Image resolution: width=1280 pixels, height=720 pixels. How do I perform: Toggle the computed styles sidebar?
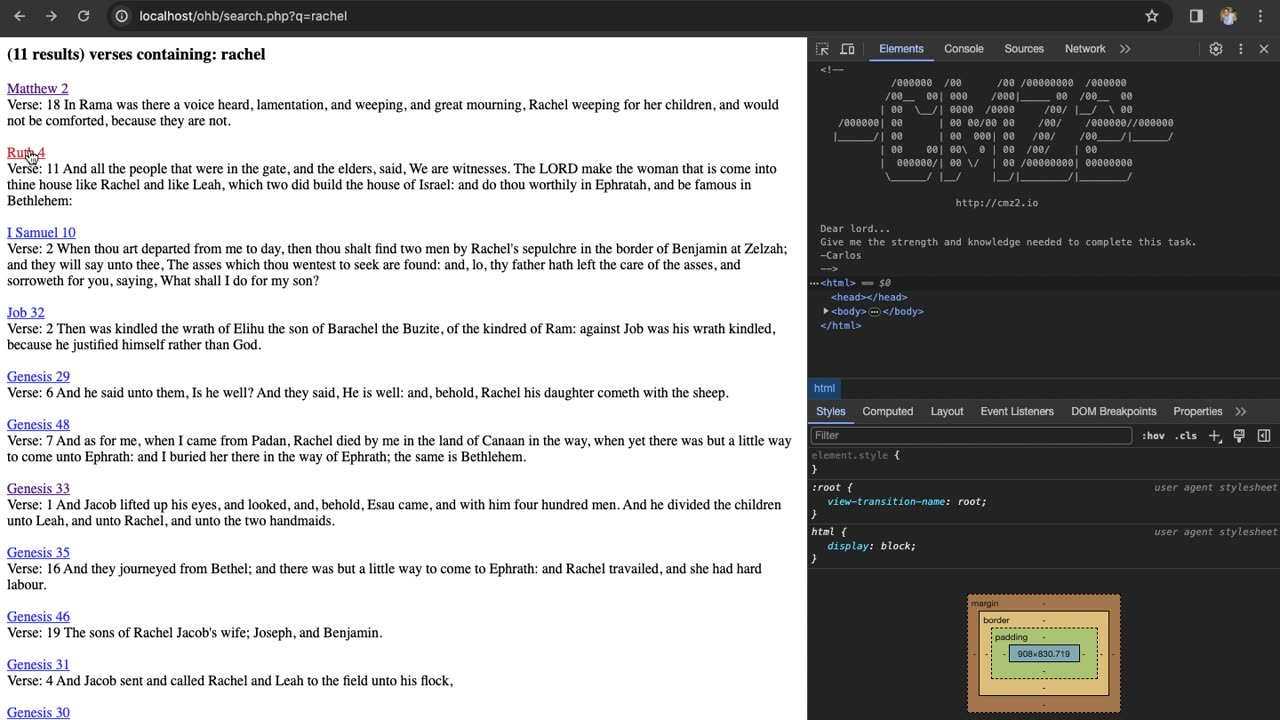(1264, 436)
